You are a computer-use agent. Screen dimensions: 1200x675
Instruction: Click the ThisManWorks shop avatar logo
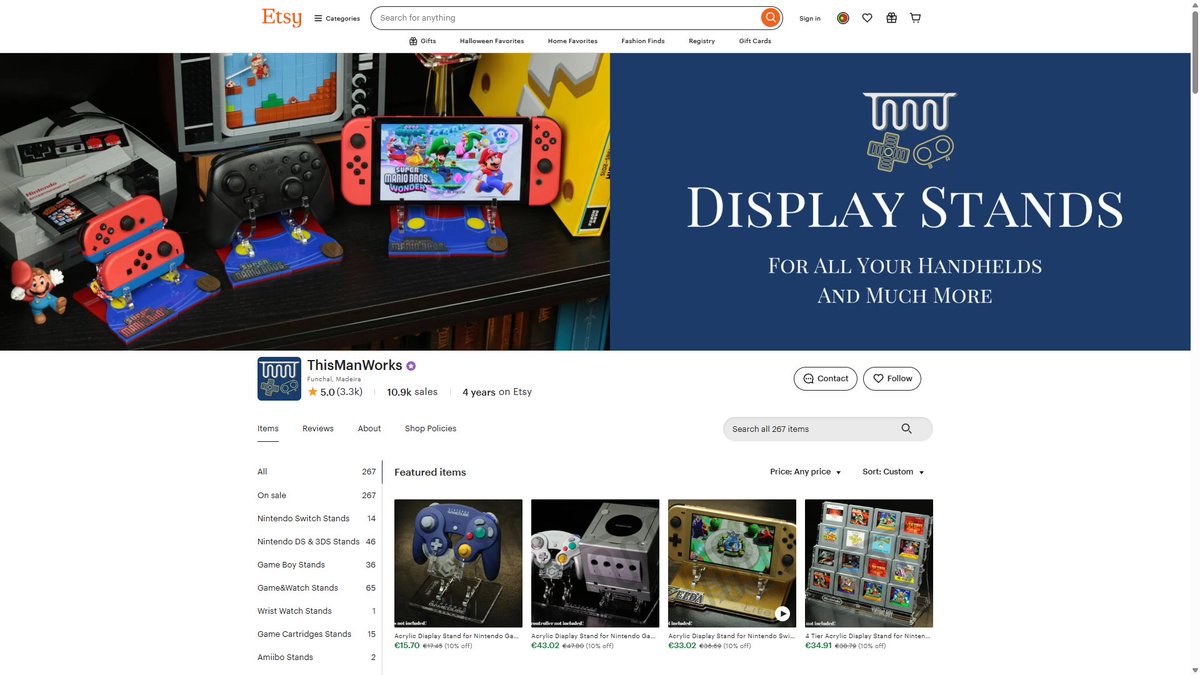pyautogui.click(x=279, y=379)
